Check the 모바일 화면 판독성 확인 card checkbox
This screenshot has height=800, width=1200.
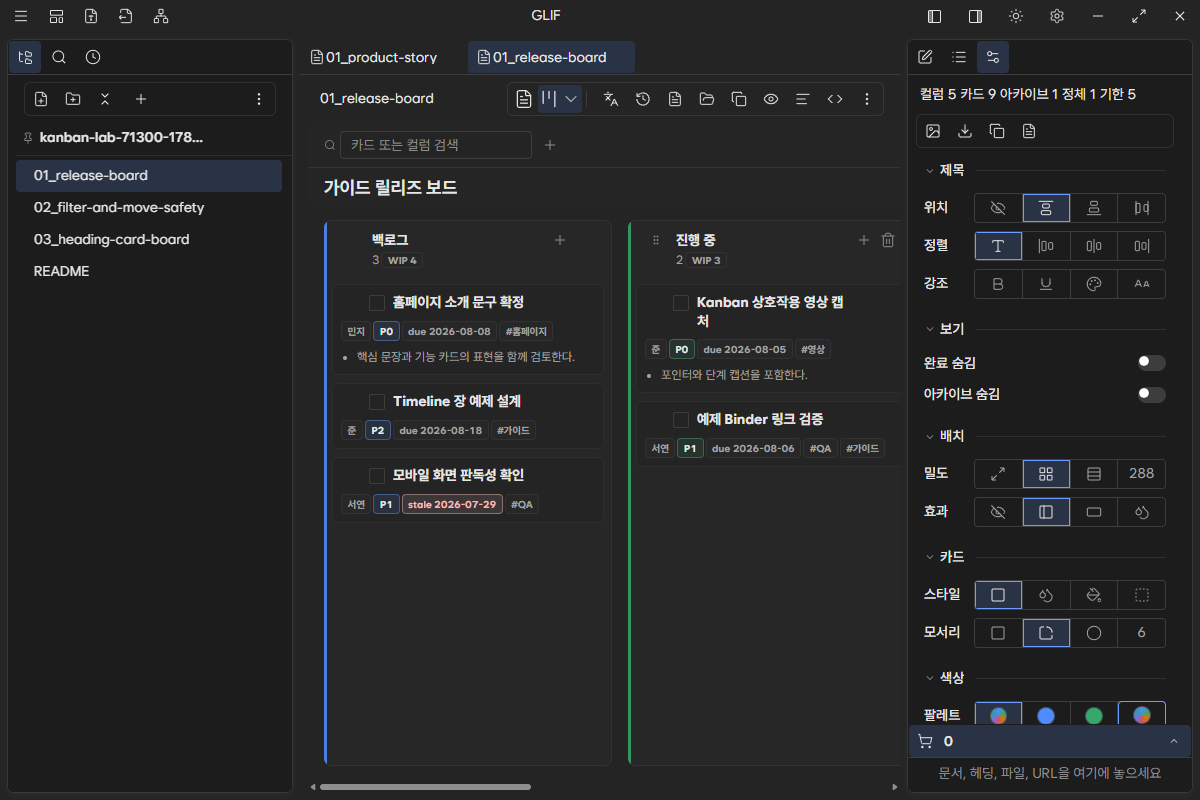tap(377, 476)
